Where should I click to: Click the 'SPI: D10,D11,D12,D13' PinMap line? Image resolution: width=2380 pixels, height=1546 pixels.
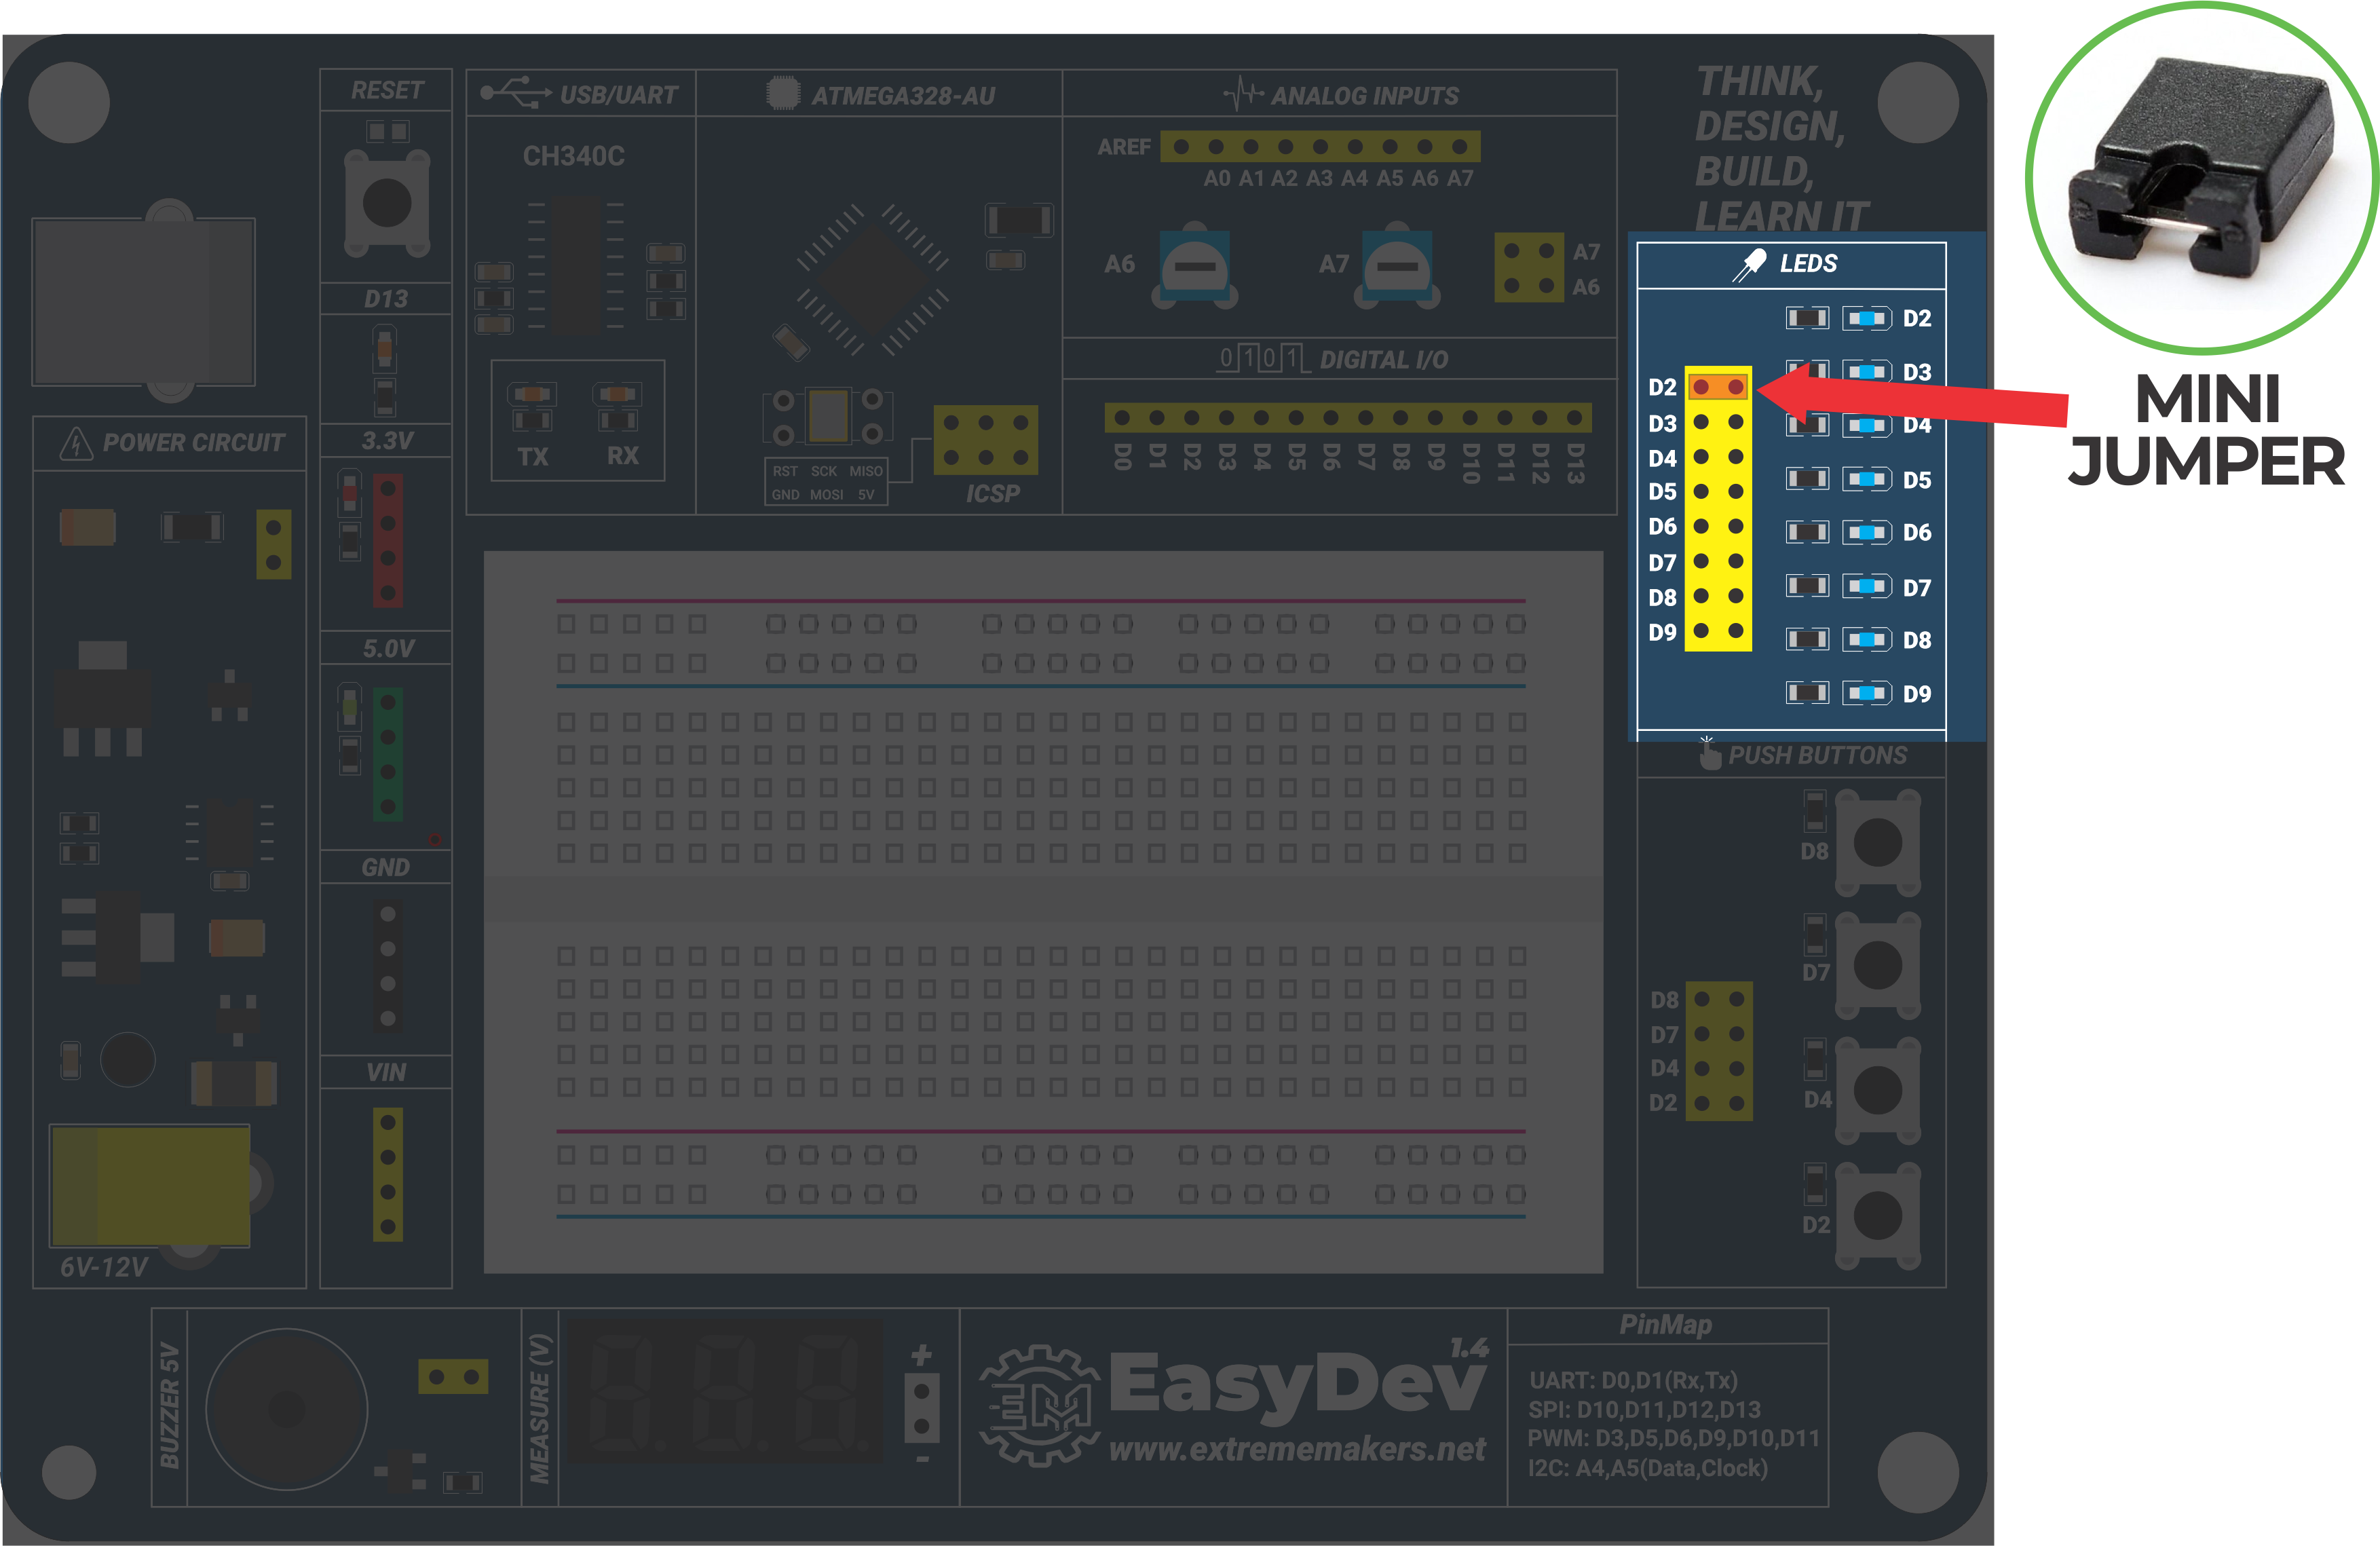[1645, 1409]
